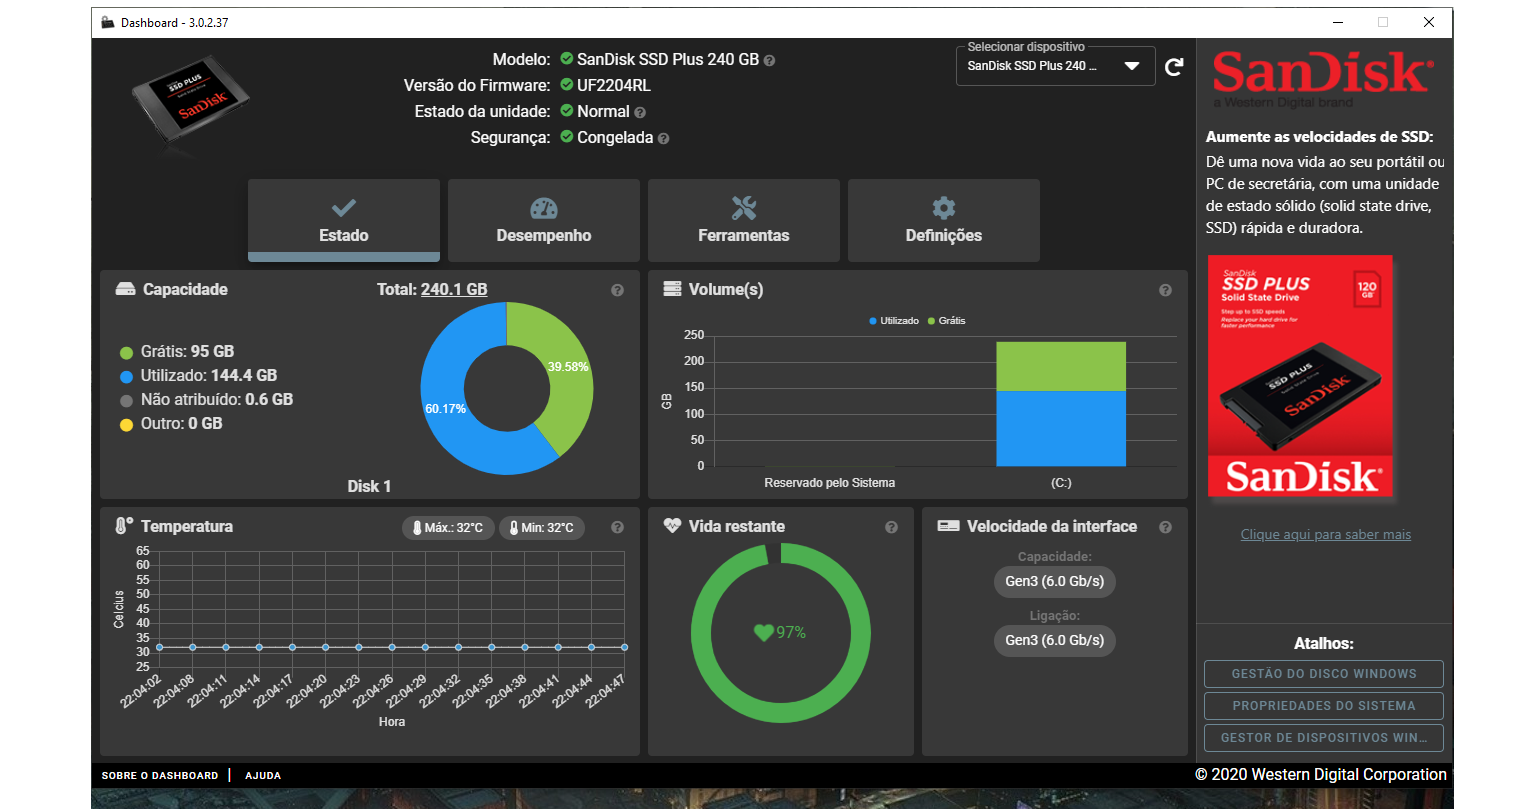Click the (C:) volume axis label

coord(1061,483)
